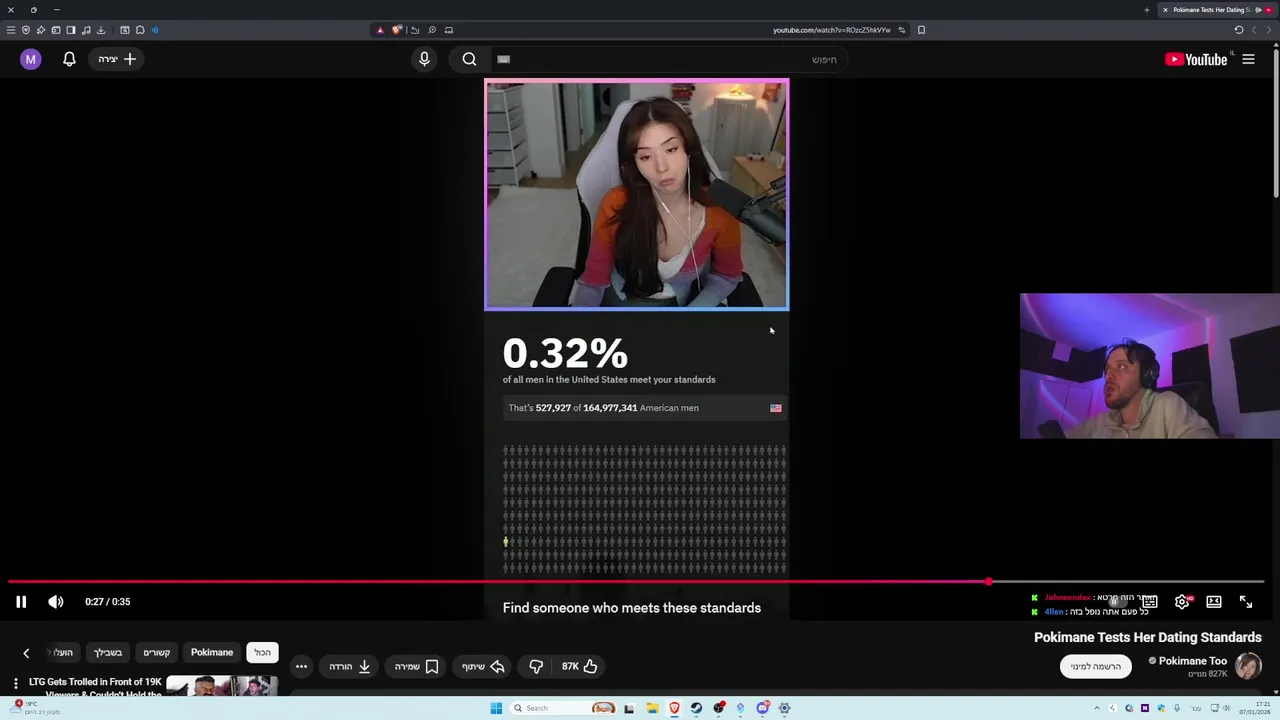Show more chips with the chevron arrow
Image resolution: width=1280 pixels, height=720 pixels.
pos(26,653)
